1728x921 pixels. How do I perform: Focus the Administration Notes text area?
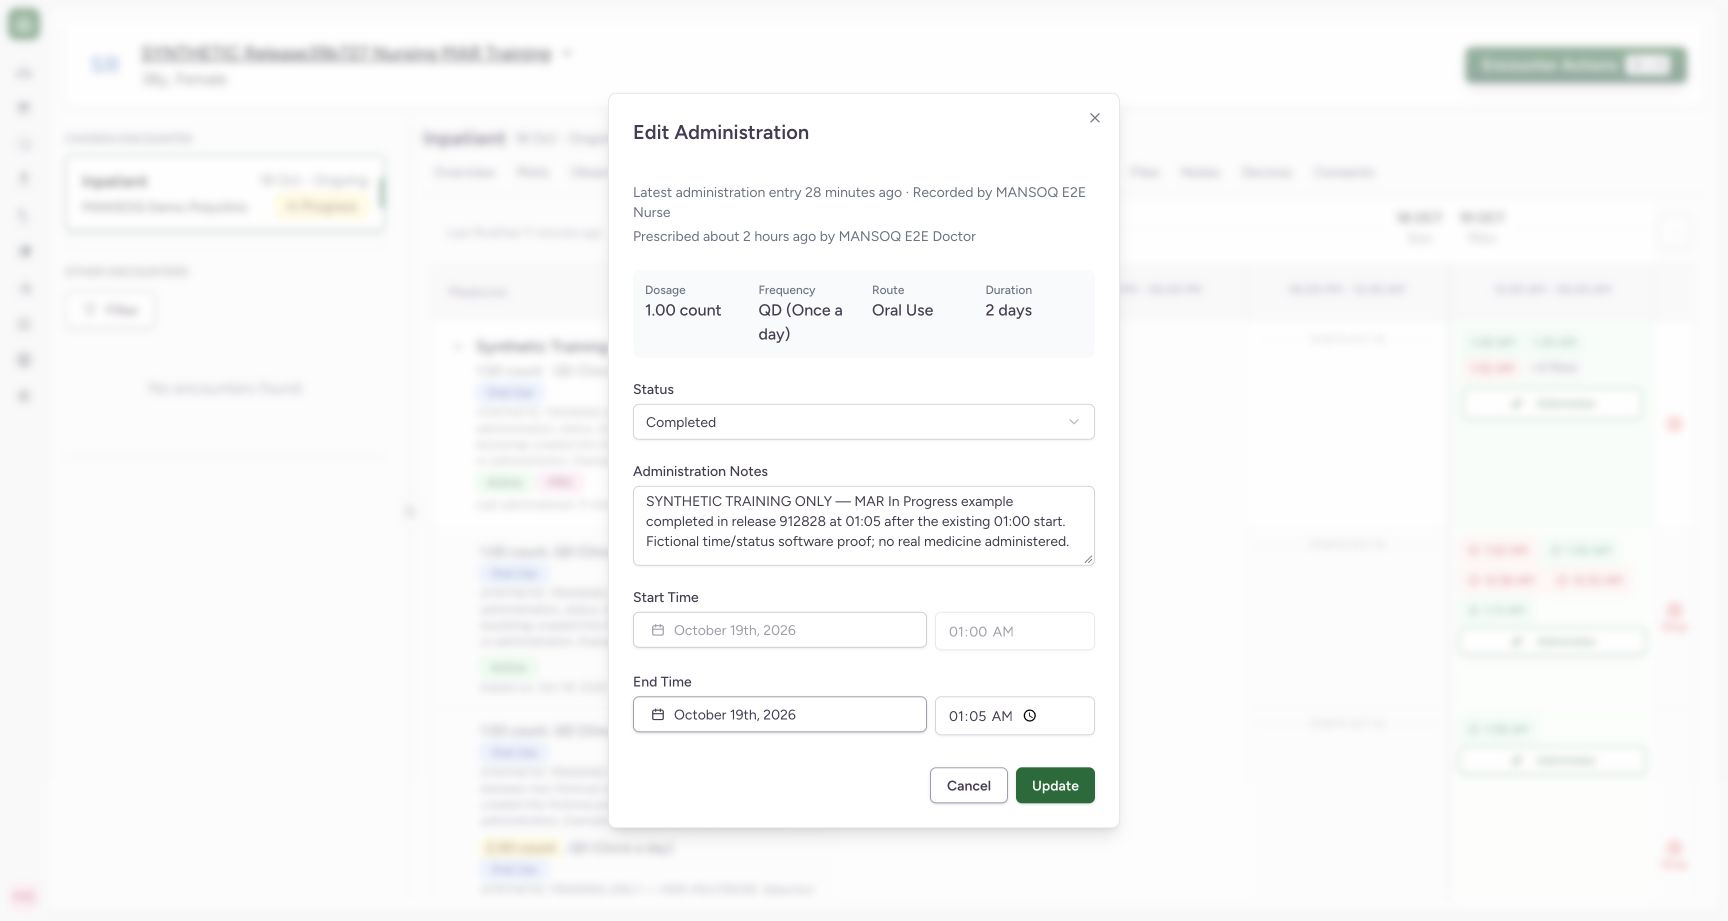(864, 526)
